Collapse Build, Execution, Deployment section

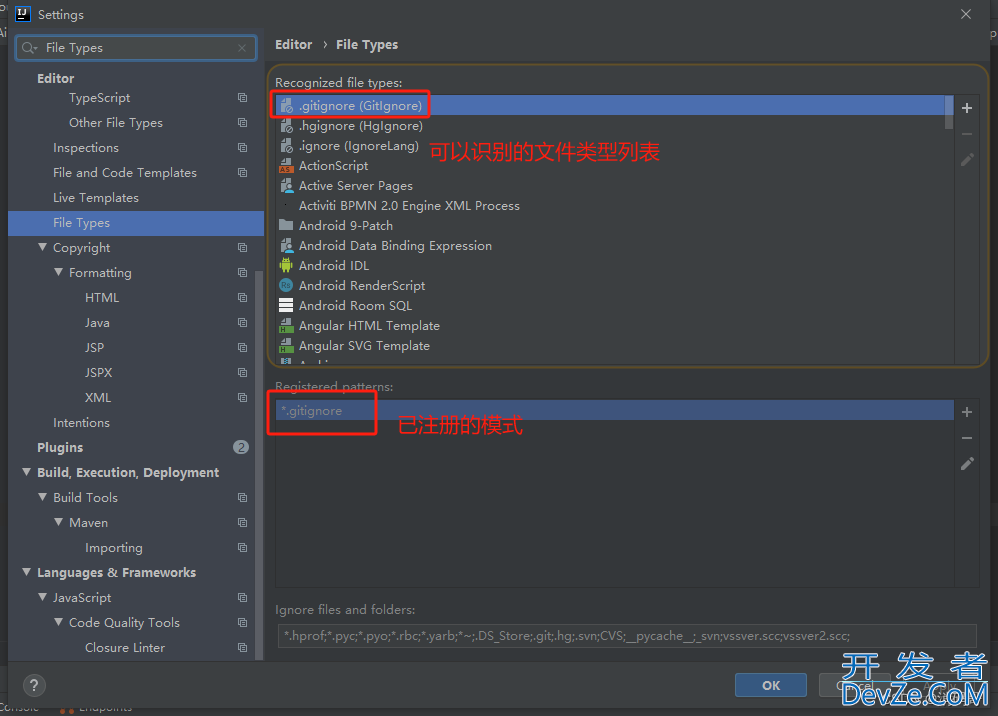click(27, 472)
